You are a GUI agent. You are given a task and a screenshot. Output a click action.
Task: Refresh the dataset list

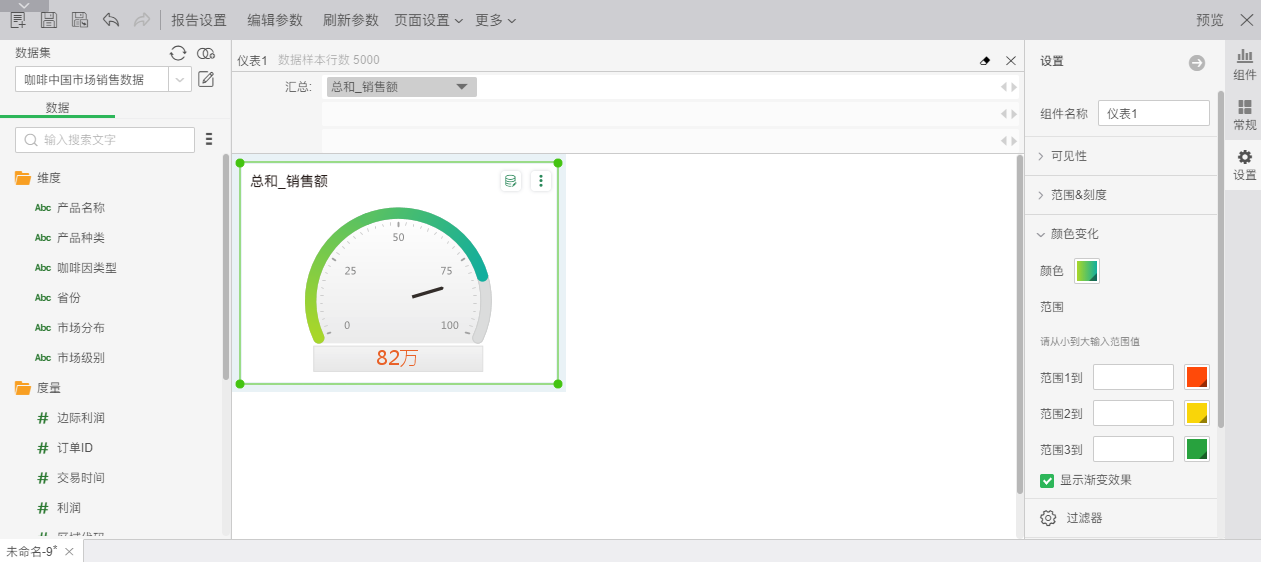(x=177, y=53)
